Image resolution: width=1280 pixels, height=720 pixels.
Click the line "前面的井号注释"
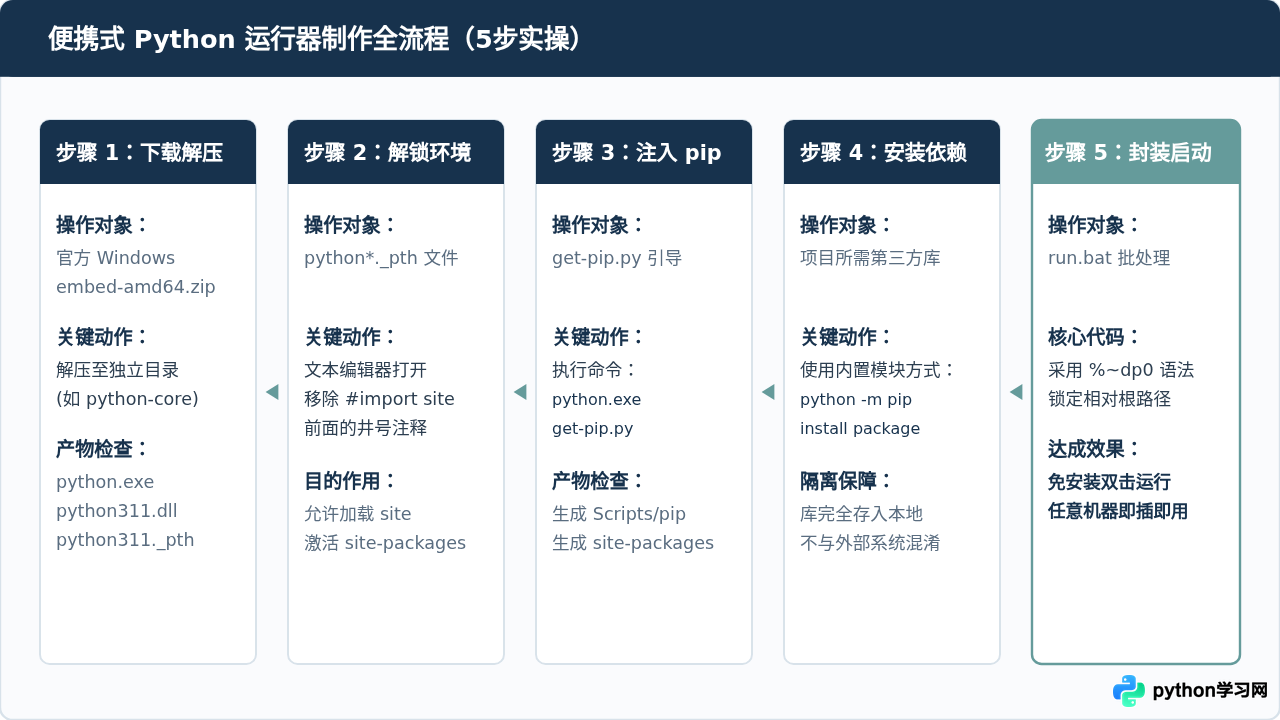tap(365, 428)
